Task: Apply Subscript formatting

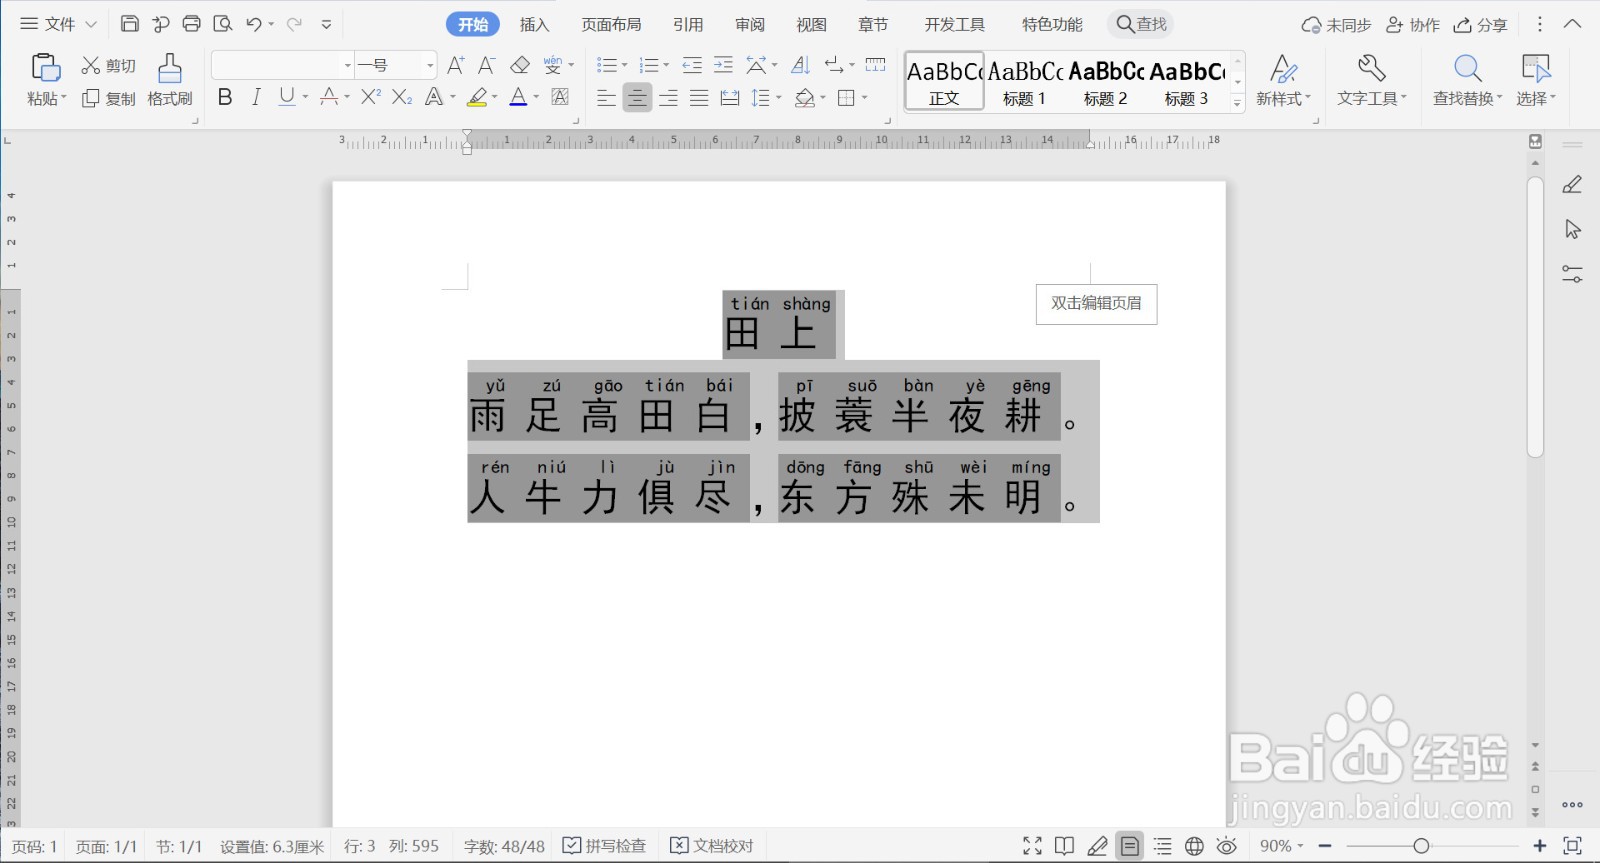Action: [x=402, y=97]
